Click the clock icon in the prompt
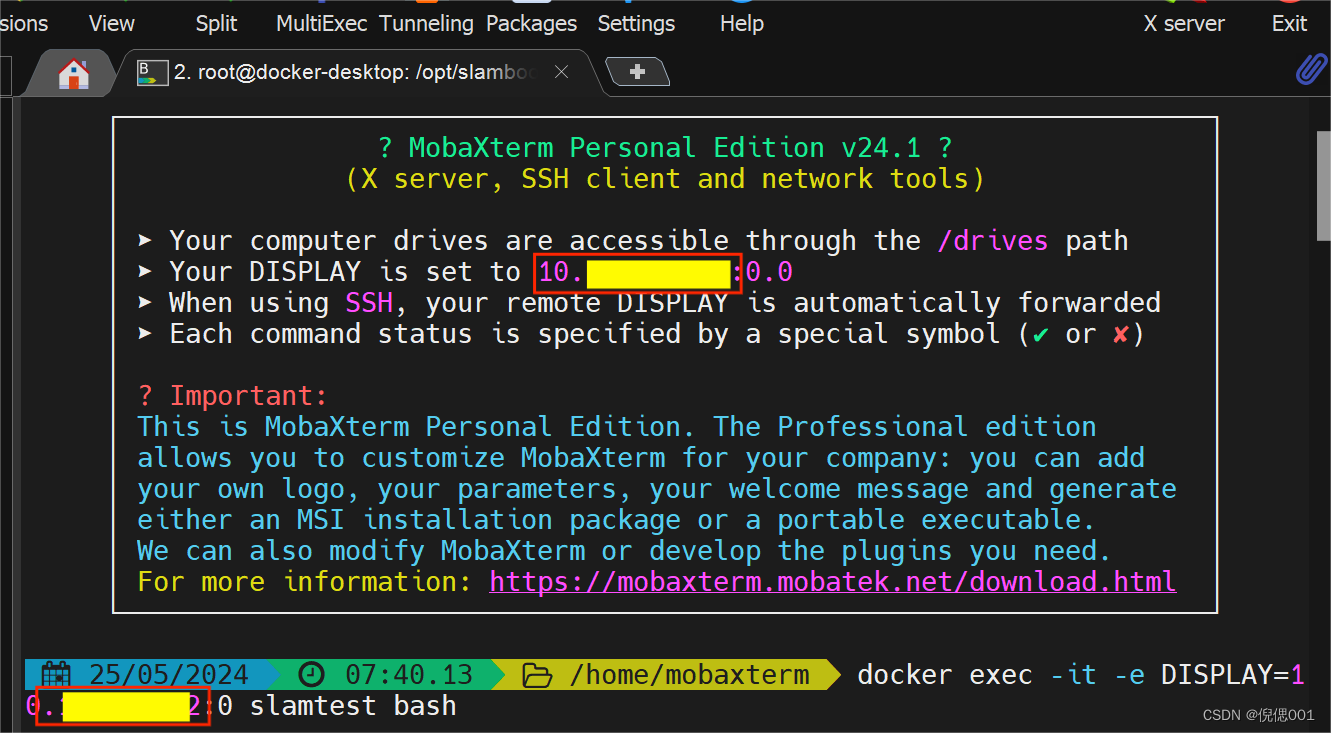Screen dimensions: 1331x733 click(x=313, y=675)
